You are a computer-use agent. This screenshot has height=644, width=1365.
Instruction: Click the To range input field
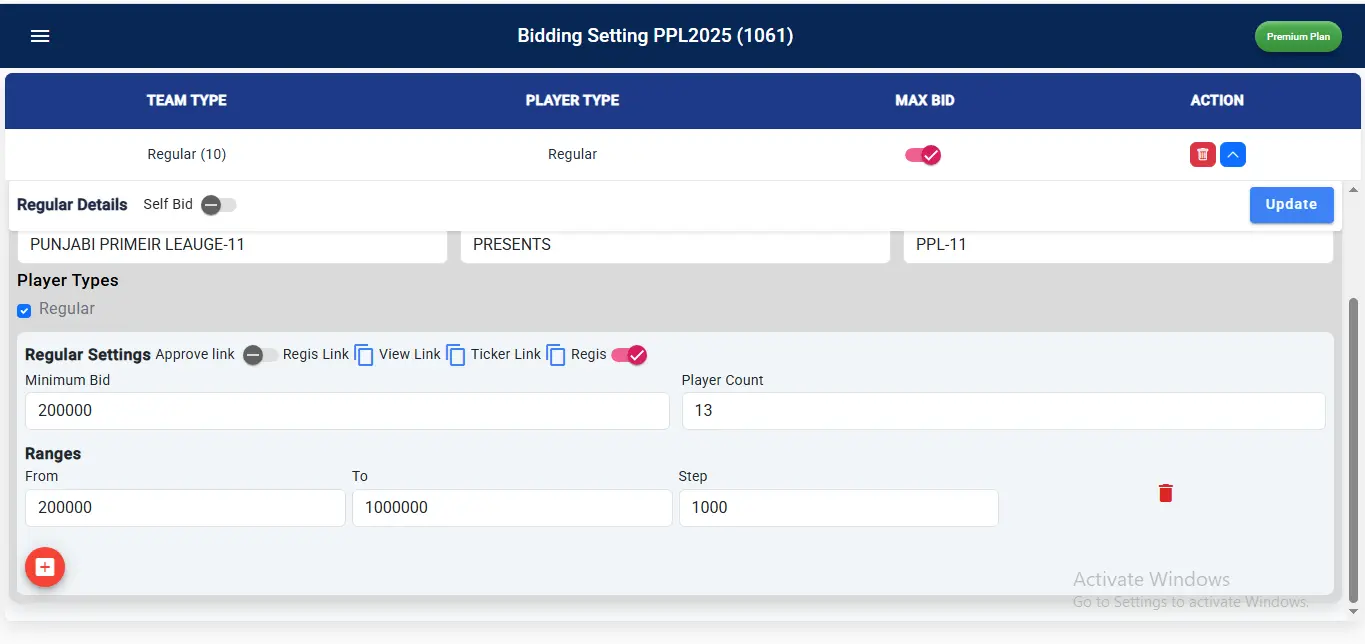(x=511, y=508)
